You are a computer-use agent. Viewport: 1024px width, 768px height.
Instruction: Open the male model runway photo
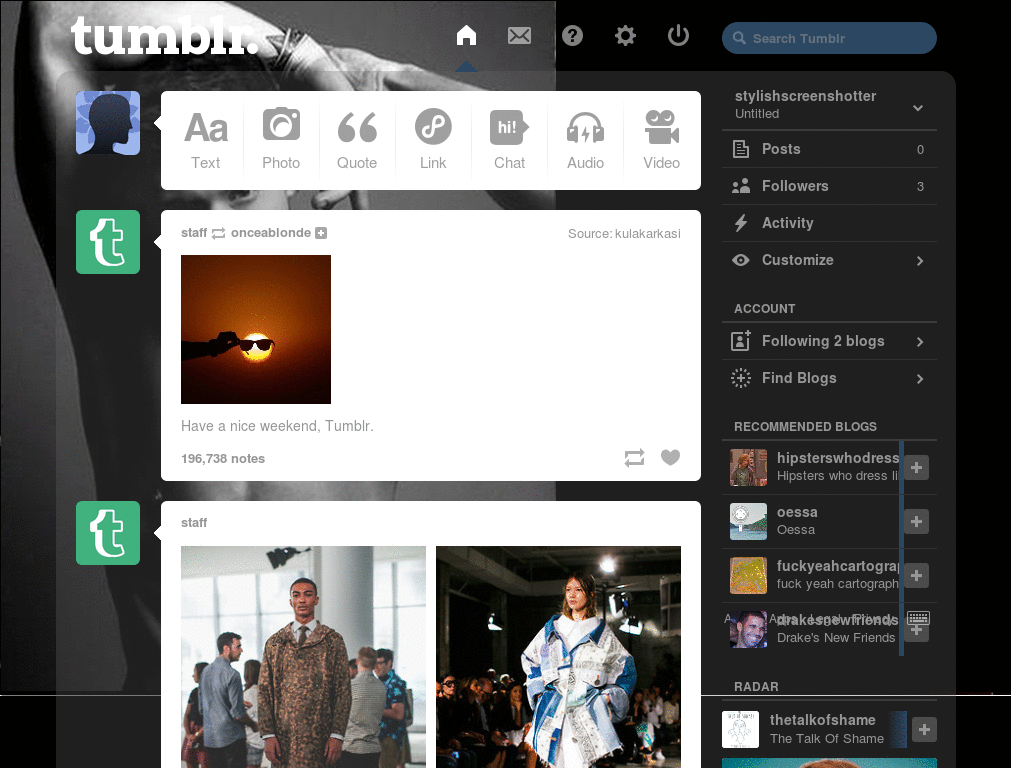(x=303, y=657)
